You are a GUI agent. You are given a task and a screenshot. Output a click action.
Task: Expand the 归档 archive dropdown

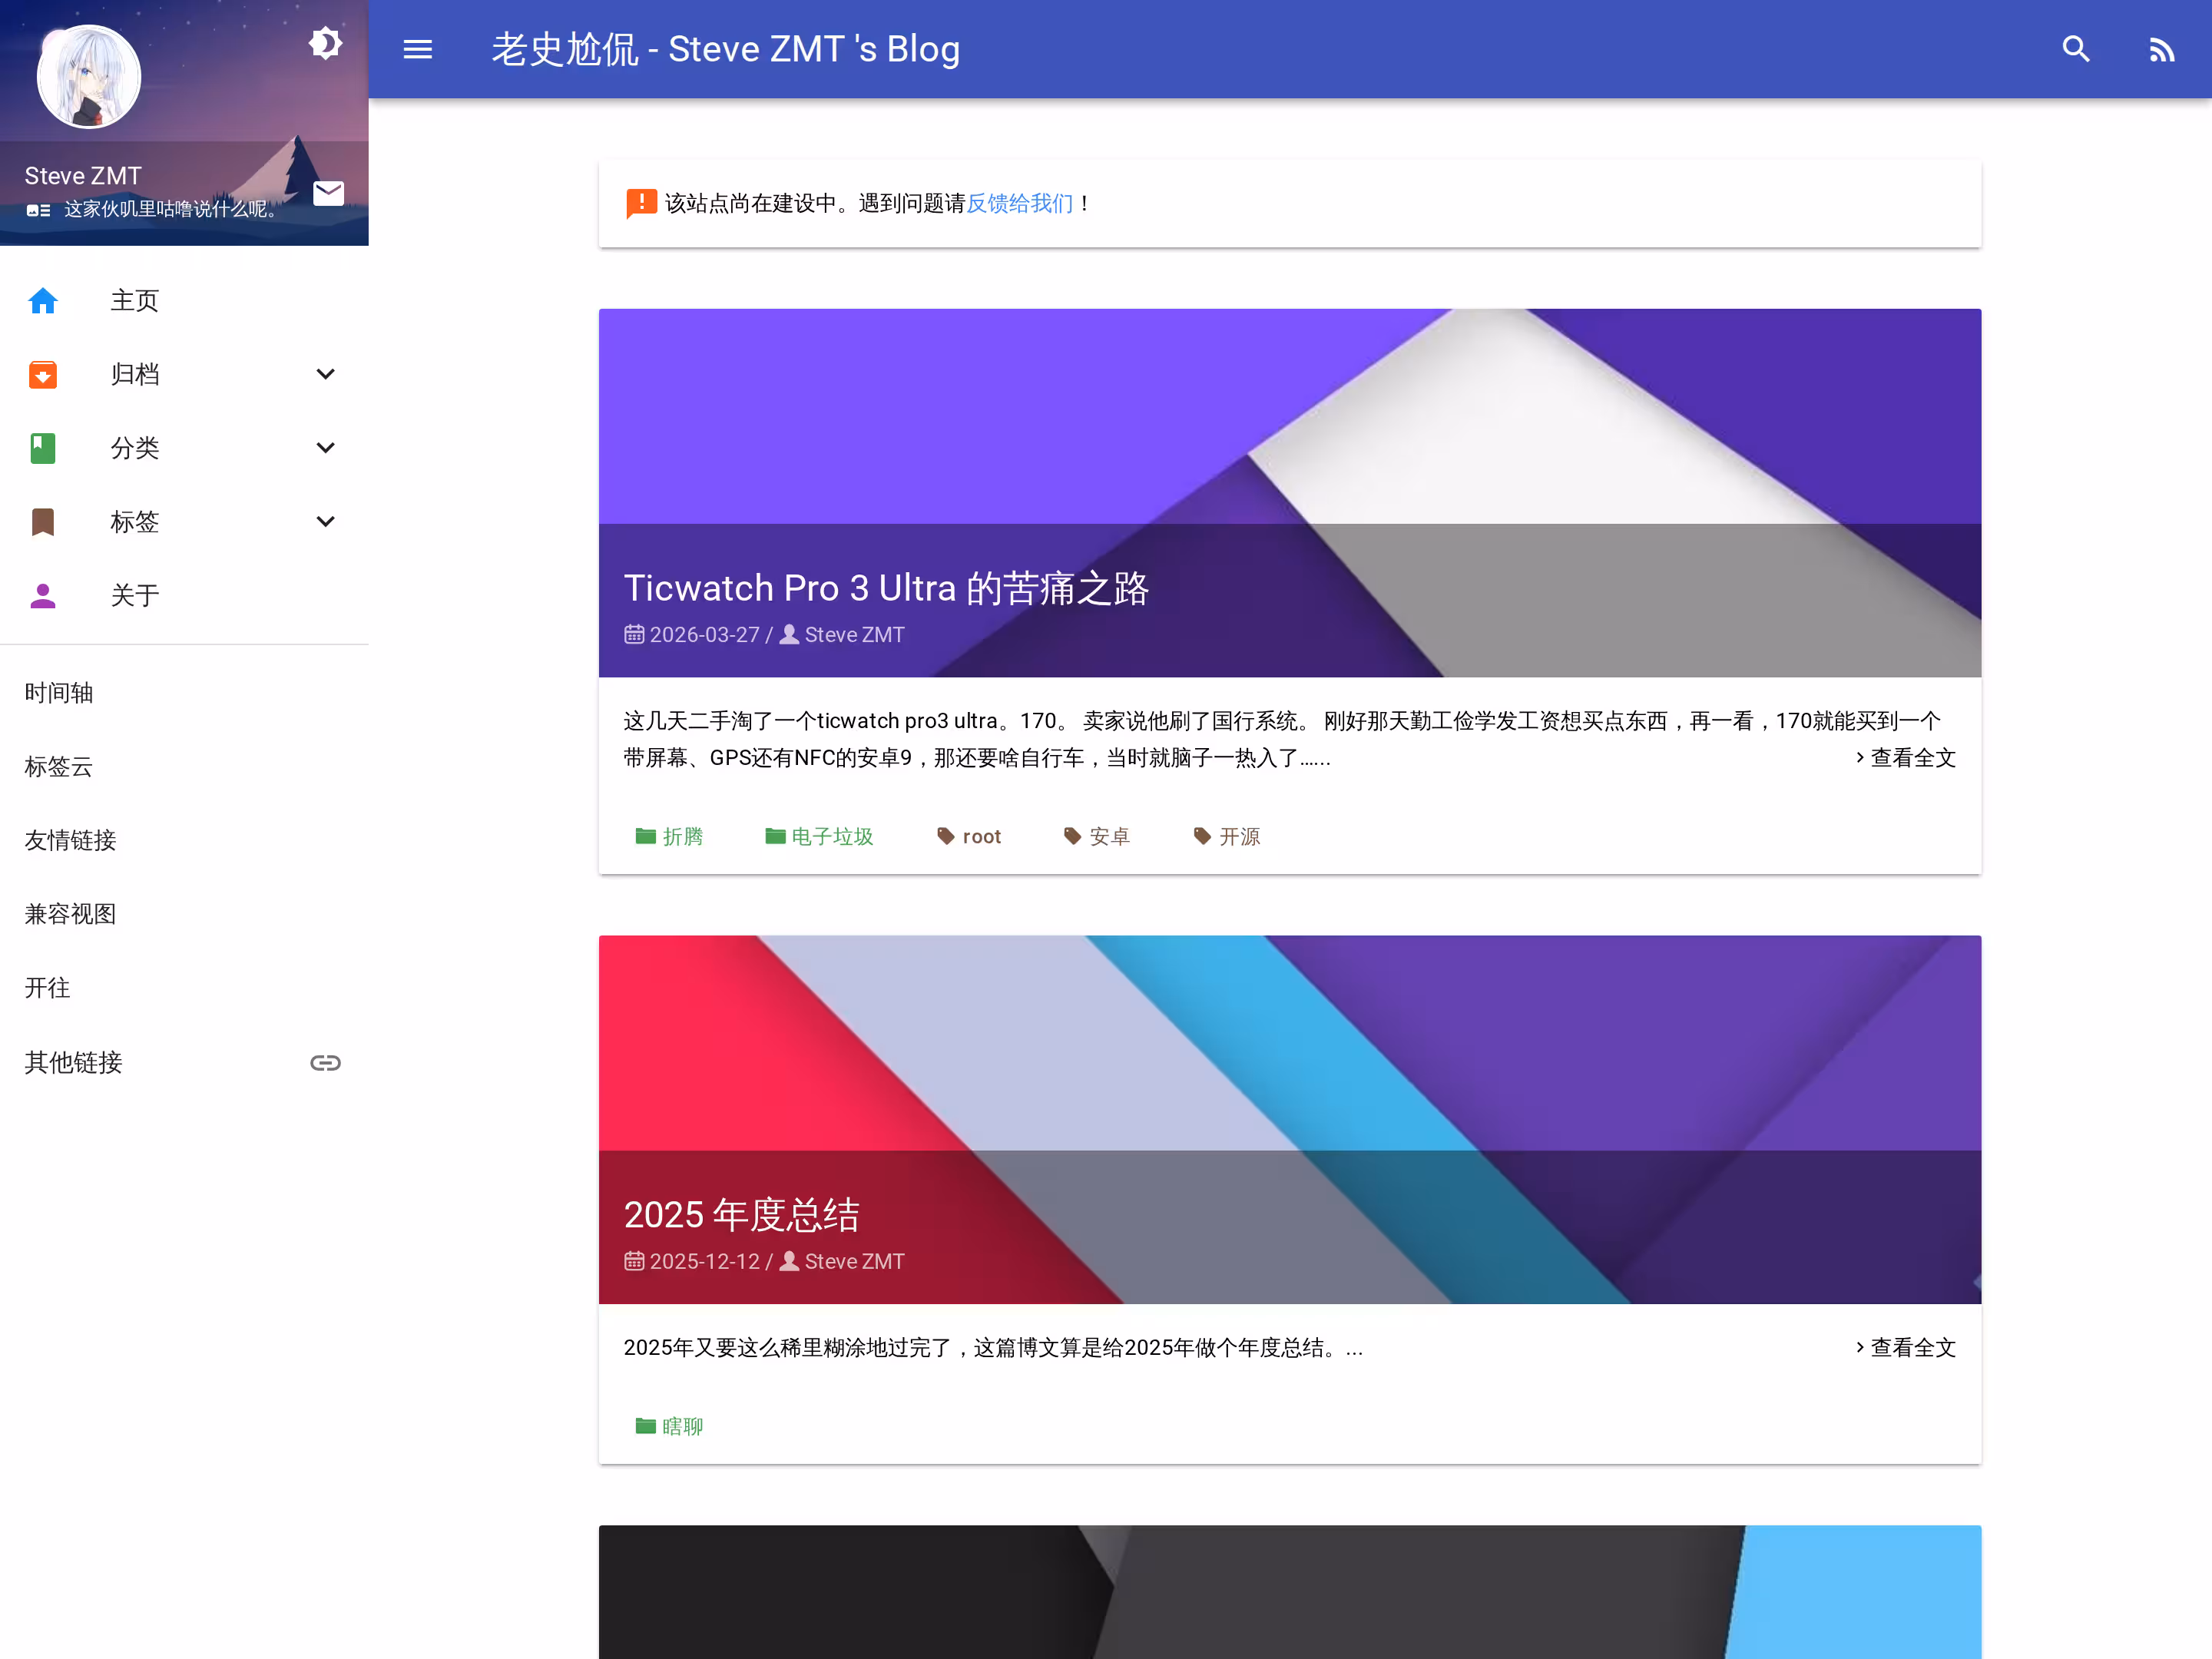325,374
